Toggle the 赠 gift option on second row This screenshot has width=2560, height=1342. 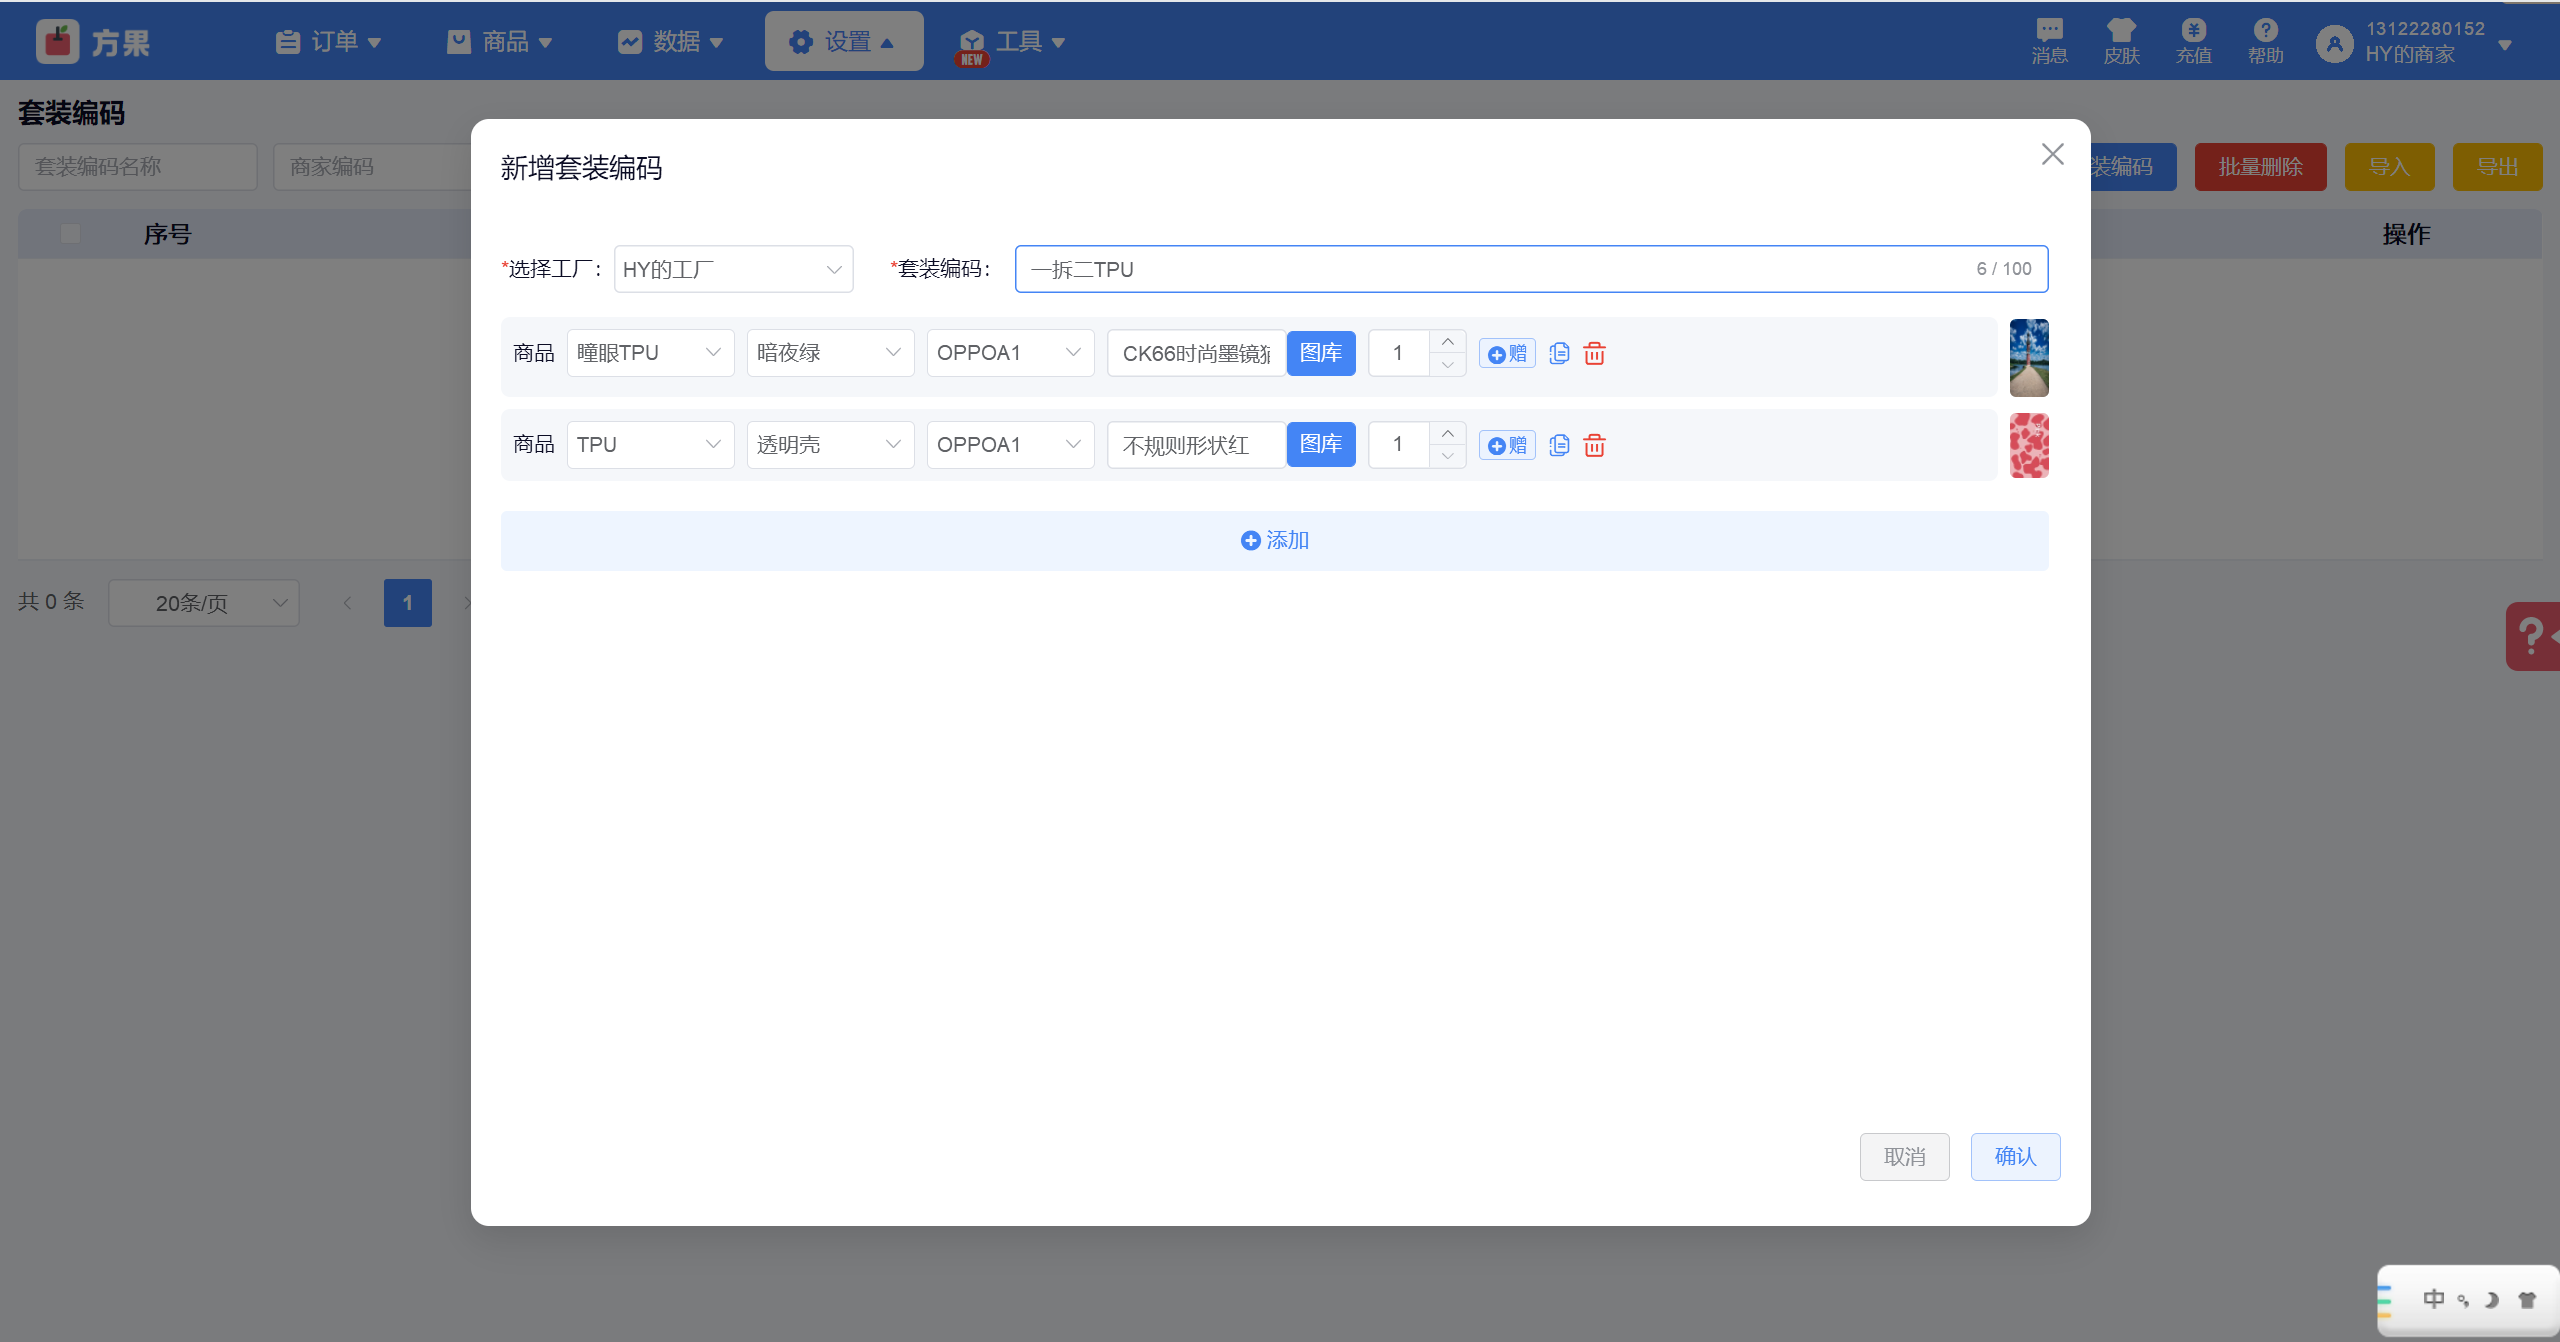[x=1507, y=445]
